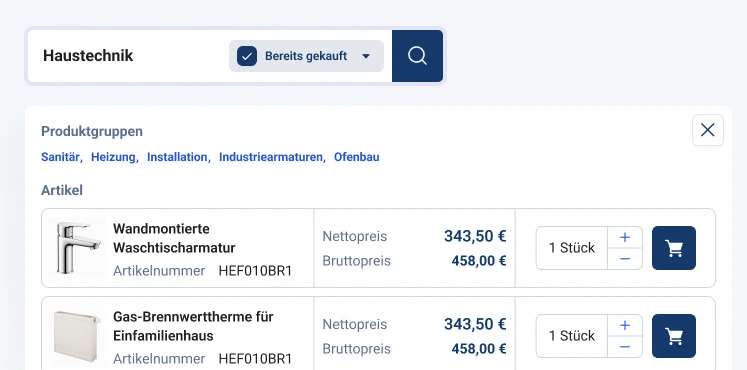Image resolution: width=747 pixels, height=370 pixels.
Task: Open the Heizung product group
Action: click(x=113, y=157)
